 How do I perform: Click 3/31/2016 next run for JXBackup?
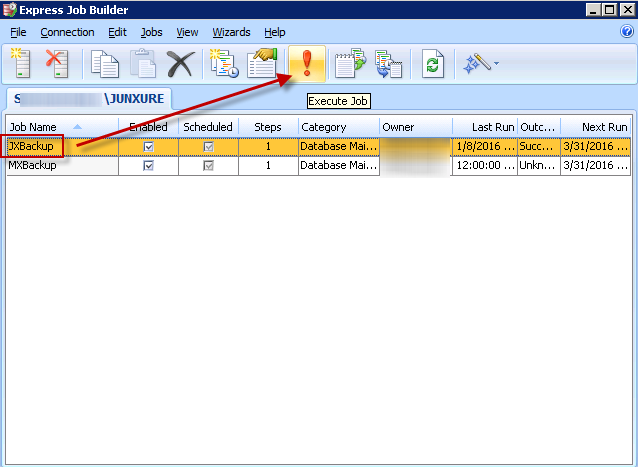pos(595,146)
